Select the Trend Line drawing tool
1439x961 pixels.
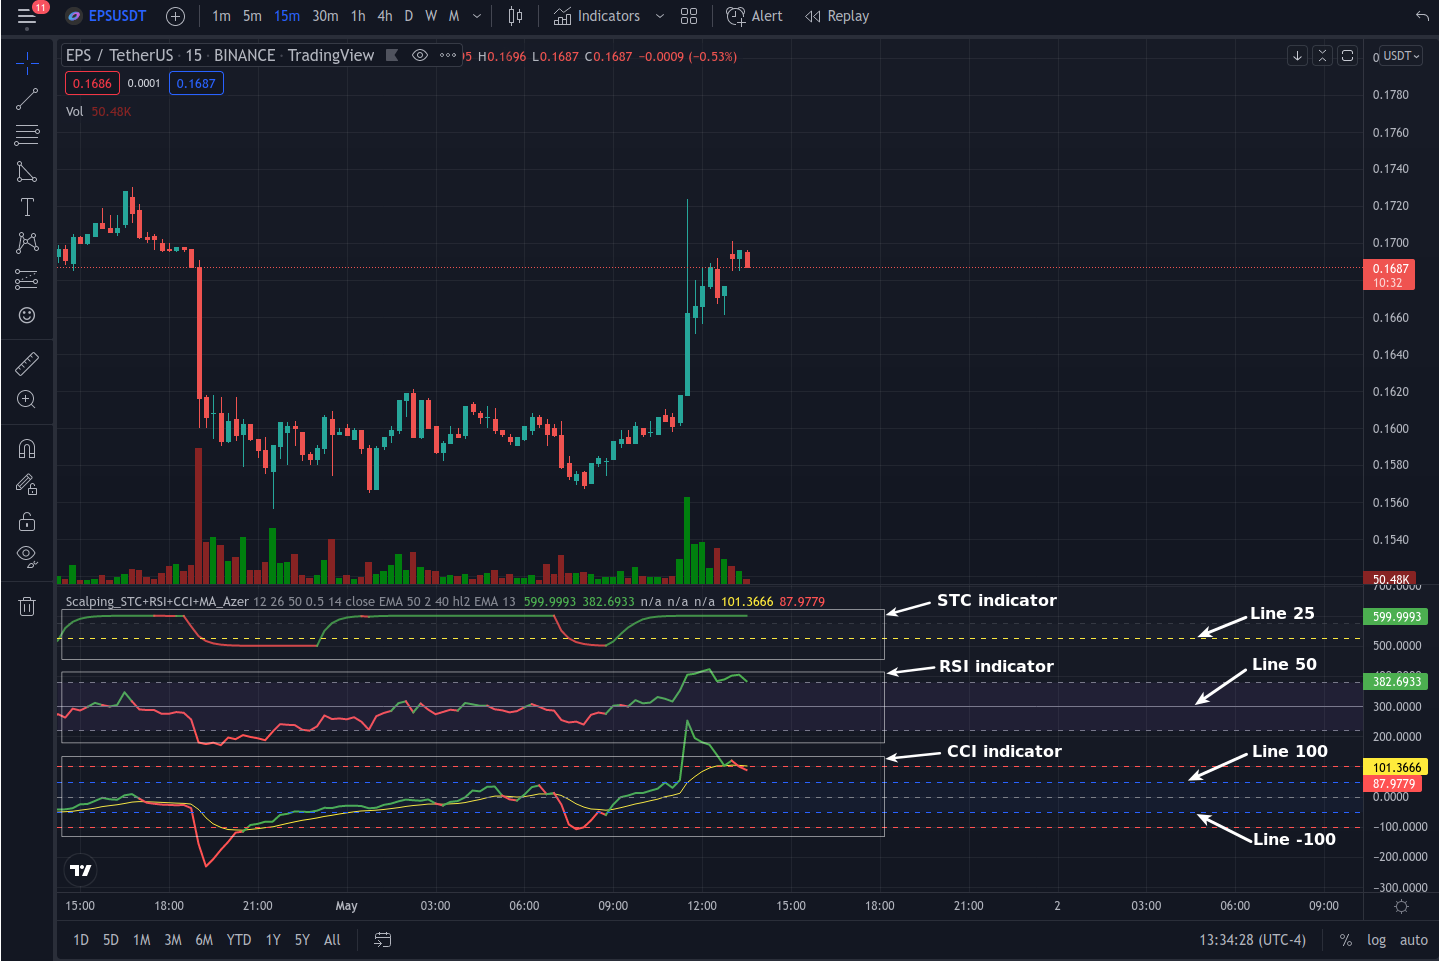(27, 98)
